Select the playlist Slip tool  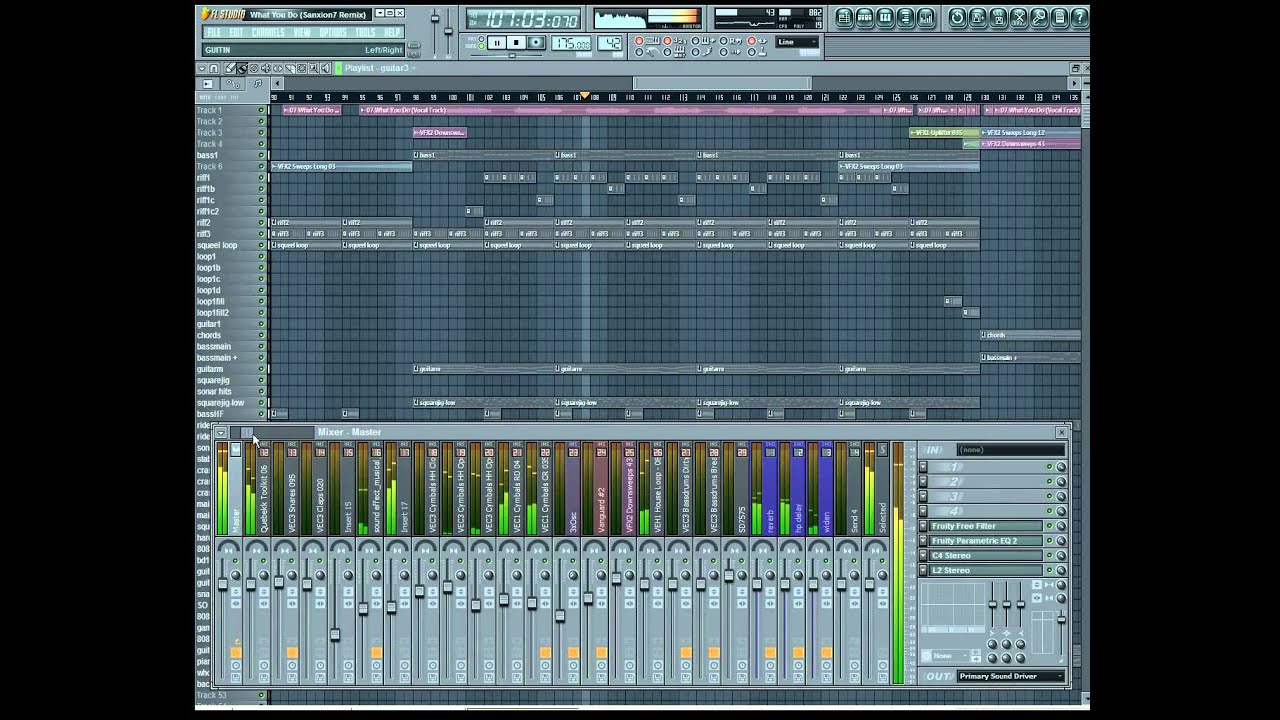click(278, 68)
